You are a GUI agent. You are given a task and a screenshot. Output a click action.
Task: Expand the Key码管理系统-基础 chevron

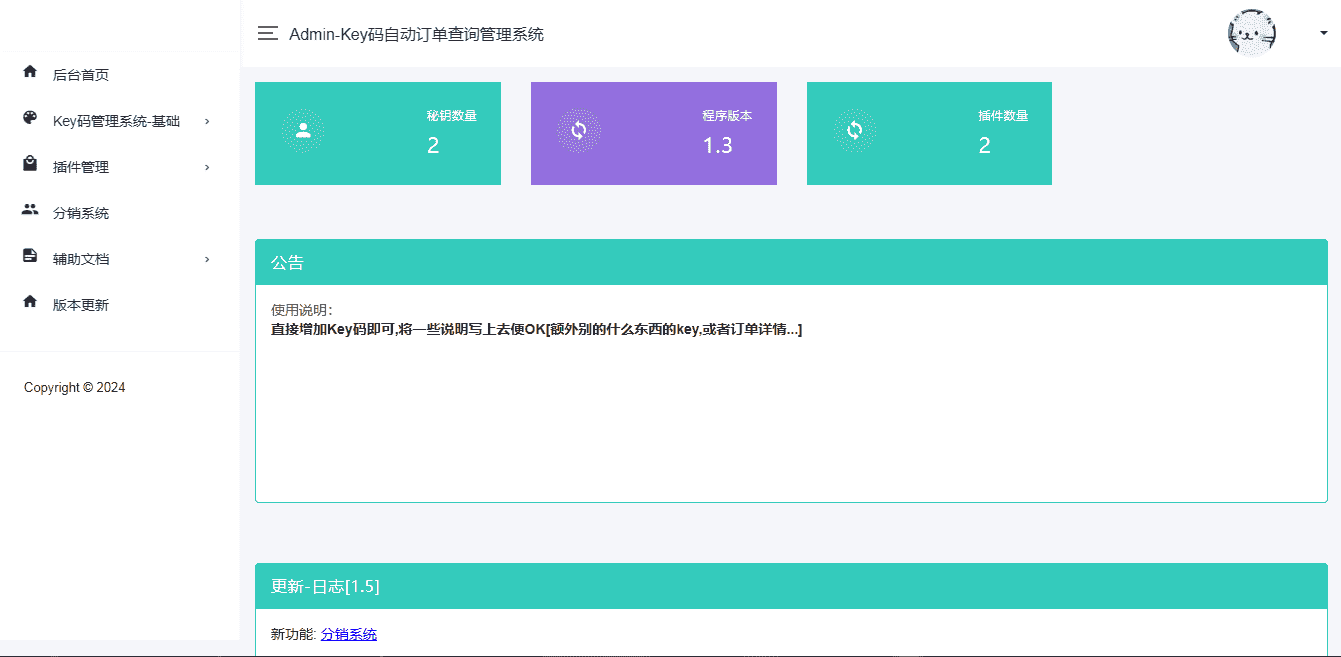point(207,121)
